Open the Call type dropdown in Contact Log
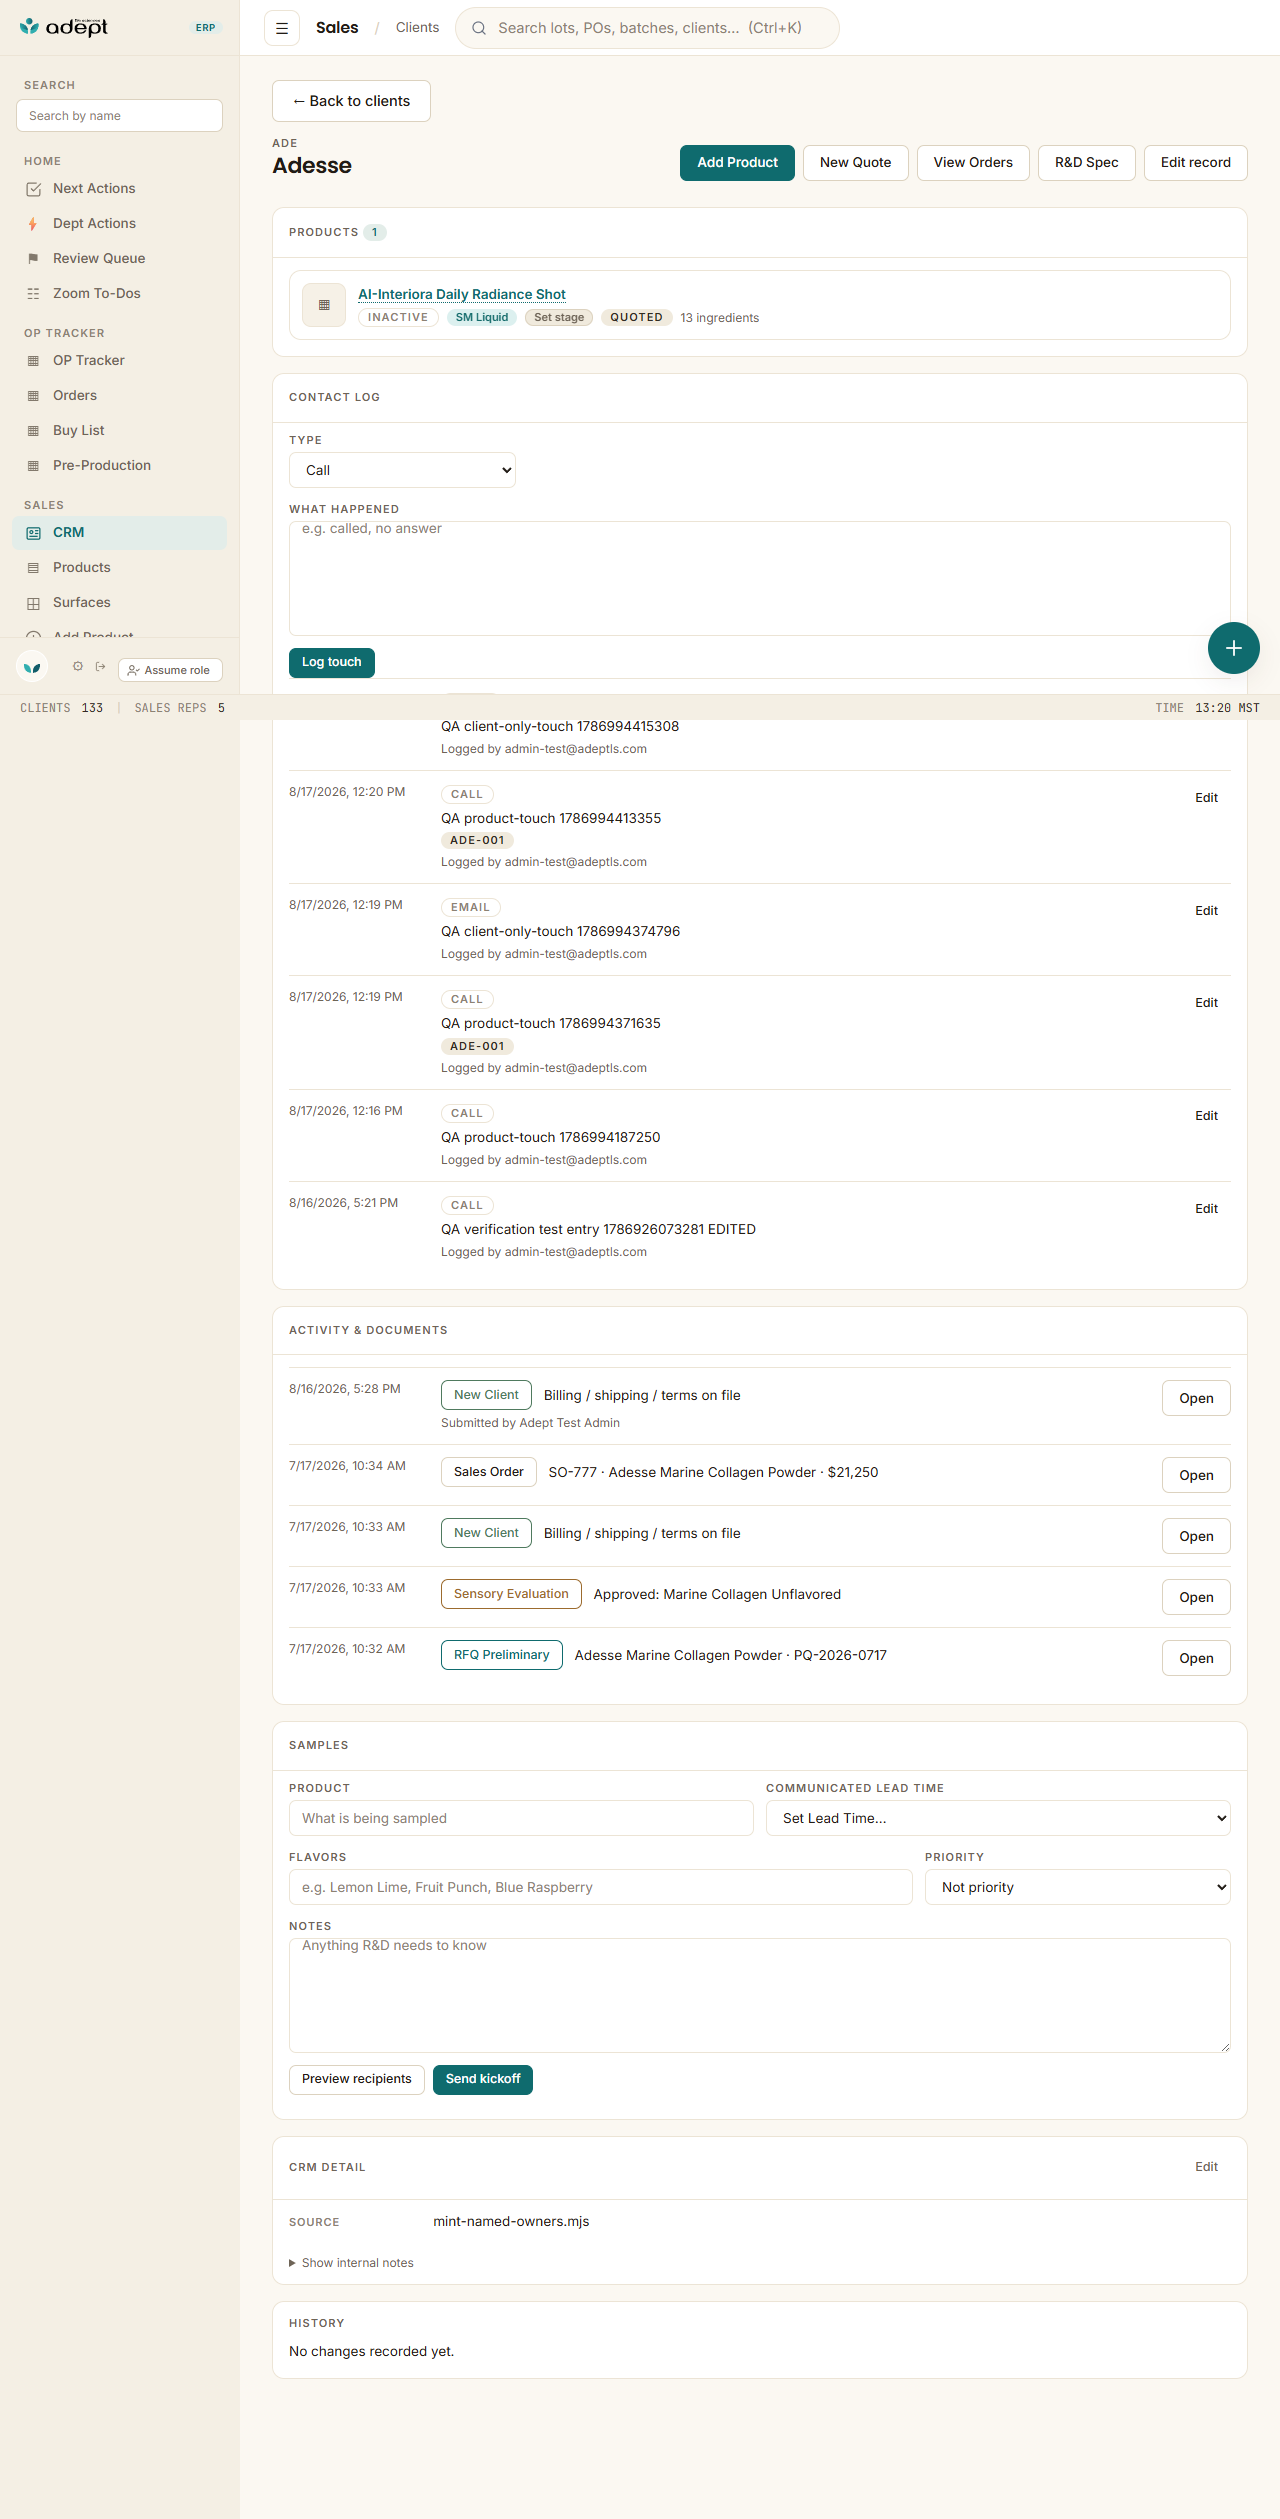 click(402, 470)
